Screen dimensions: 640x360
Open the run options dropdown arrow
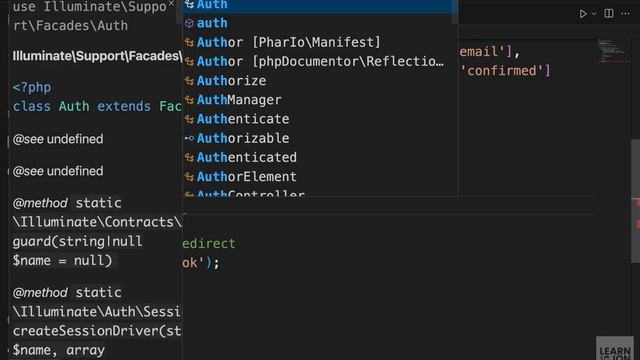594,14
